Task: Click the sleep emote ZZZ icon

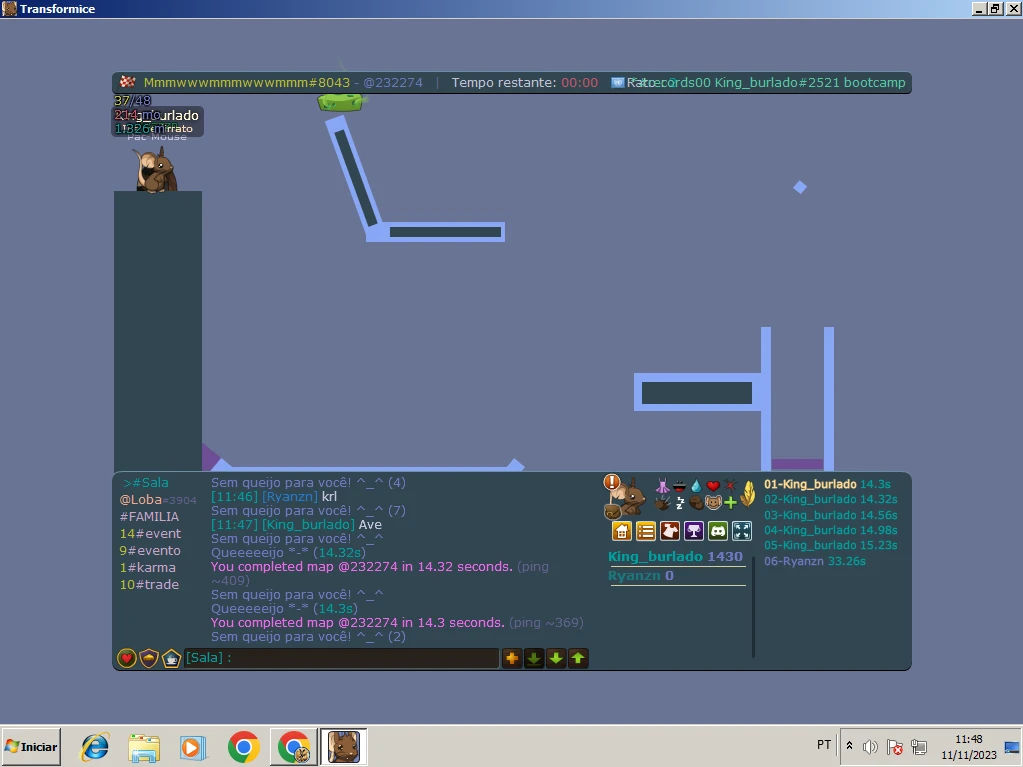Action: click(x=680, y=503)
